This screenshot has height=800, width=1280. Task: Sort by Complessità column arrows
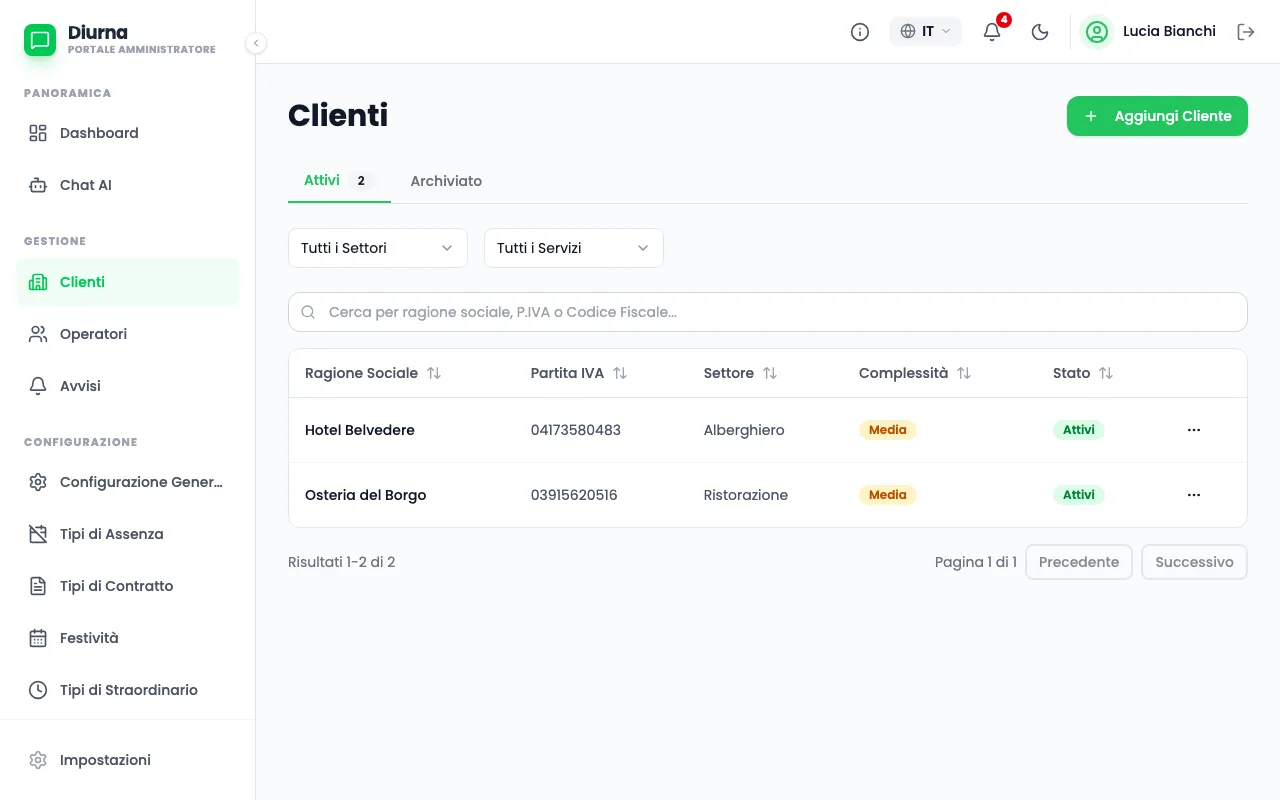tap(964, 373)
